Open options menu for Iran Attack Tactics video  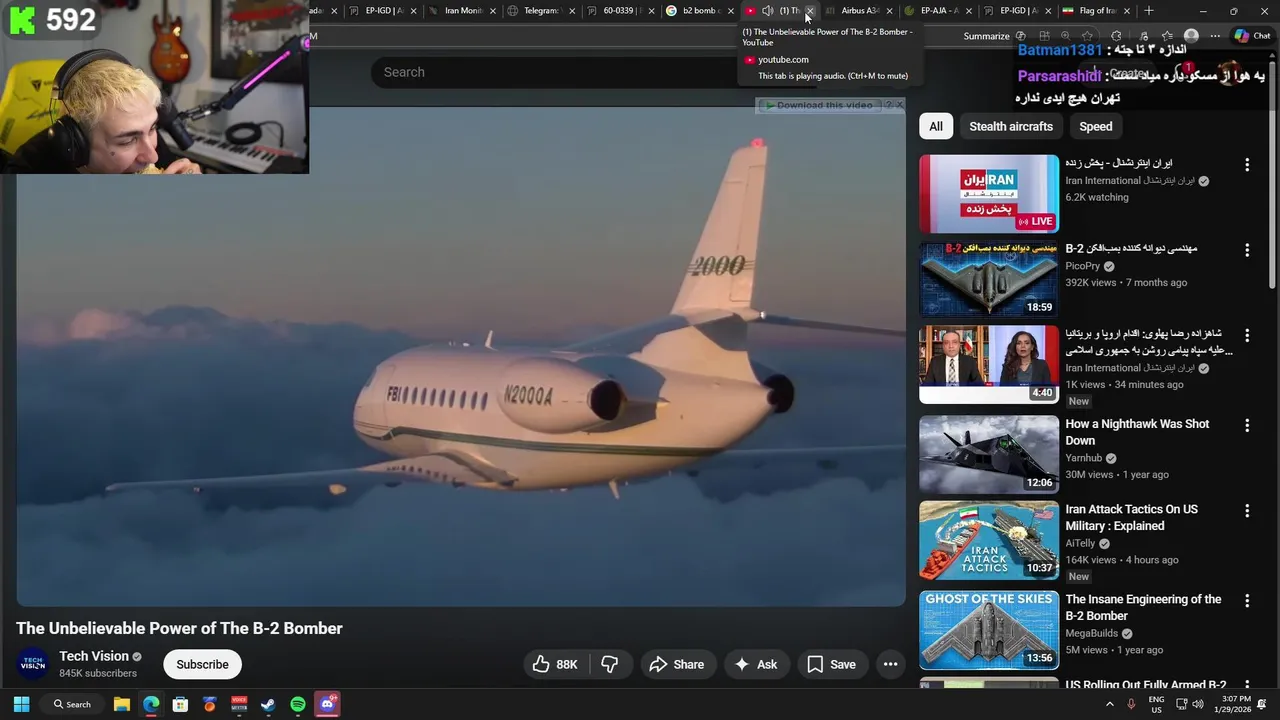point(1246,510)
